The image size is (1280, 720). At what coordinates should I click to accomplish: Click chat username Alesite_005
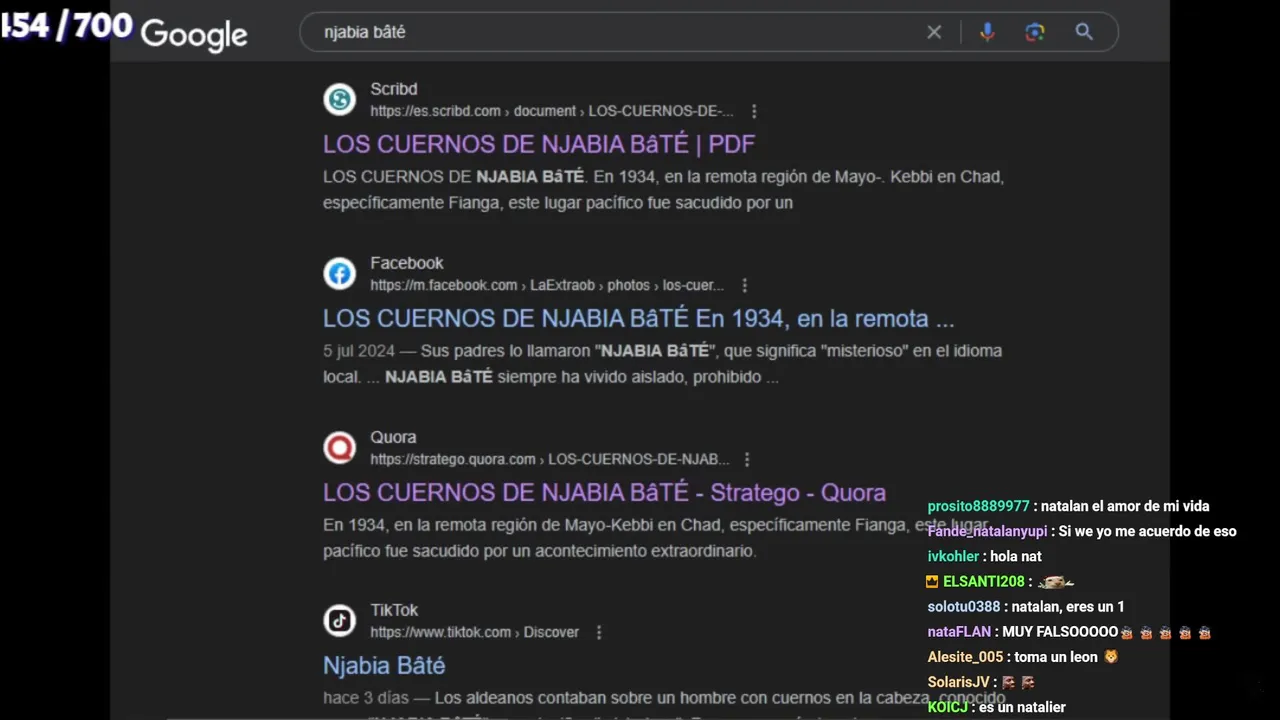(965, 657)
